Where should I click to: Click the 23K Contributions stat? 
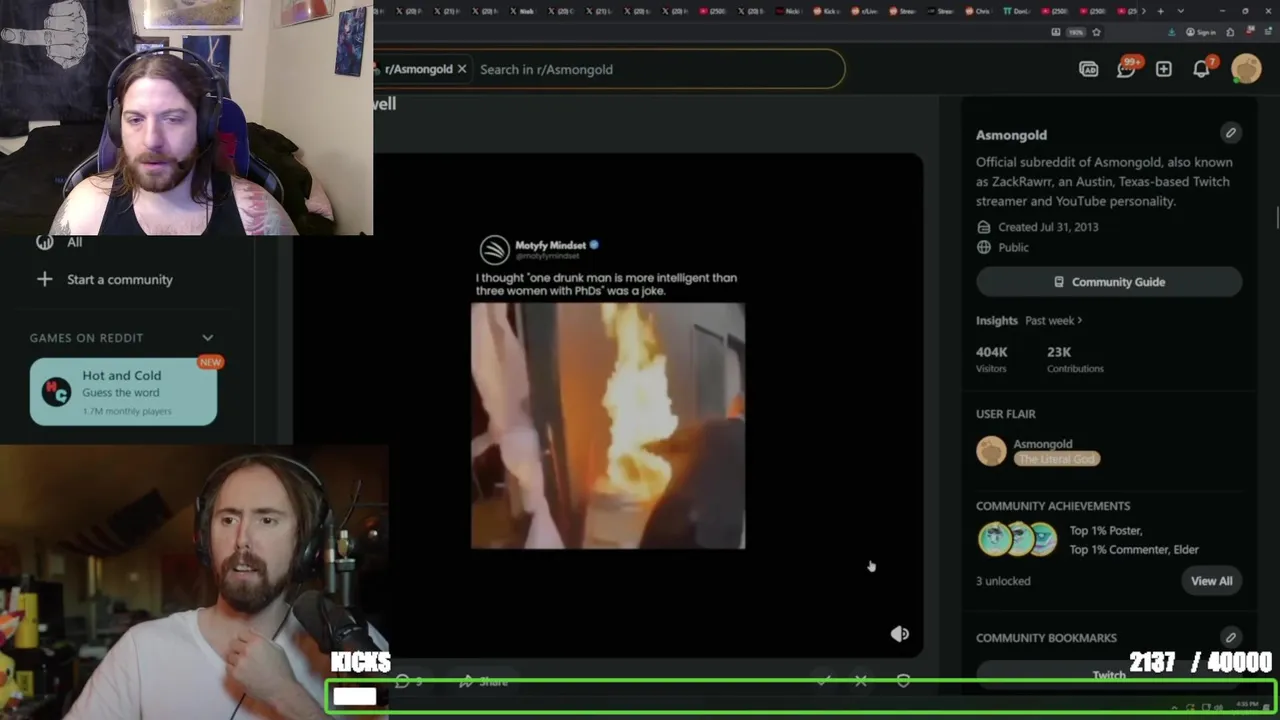1075,359
